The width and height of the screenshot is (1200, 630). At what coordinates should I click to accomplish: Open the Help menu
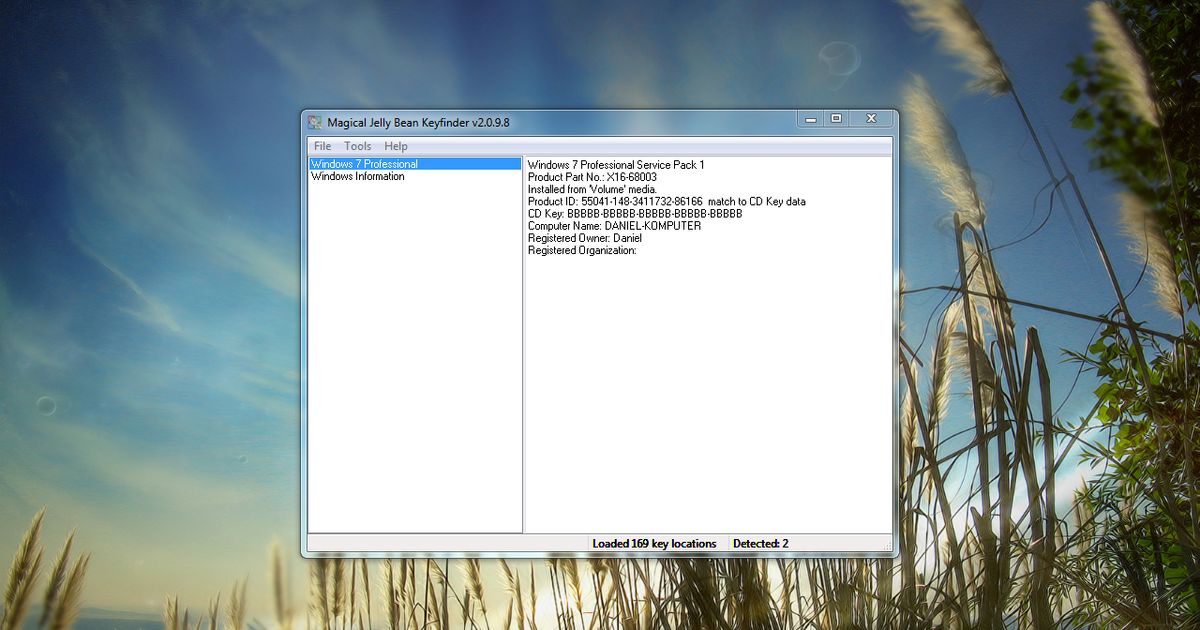point(396,146)
